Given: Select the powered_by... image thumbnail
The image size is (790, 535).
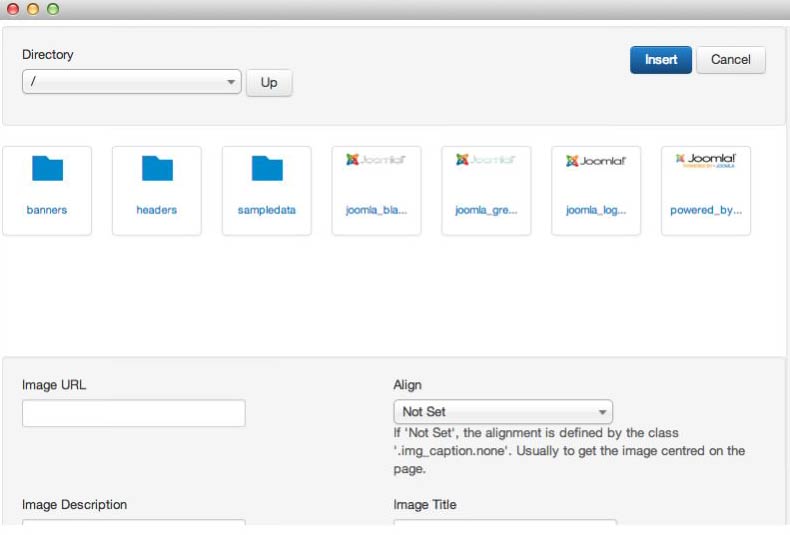Looking at the screenshot, I should [x=706, y=161].
